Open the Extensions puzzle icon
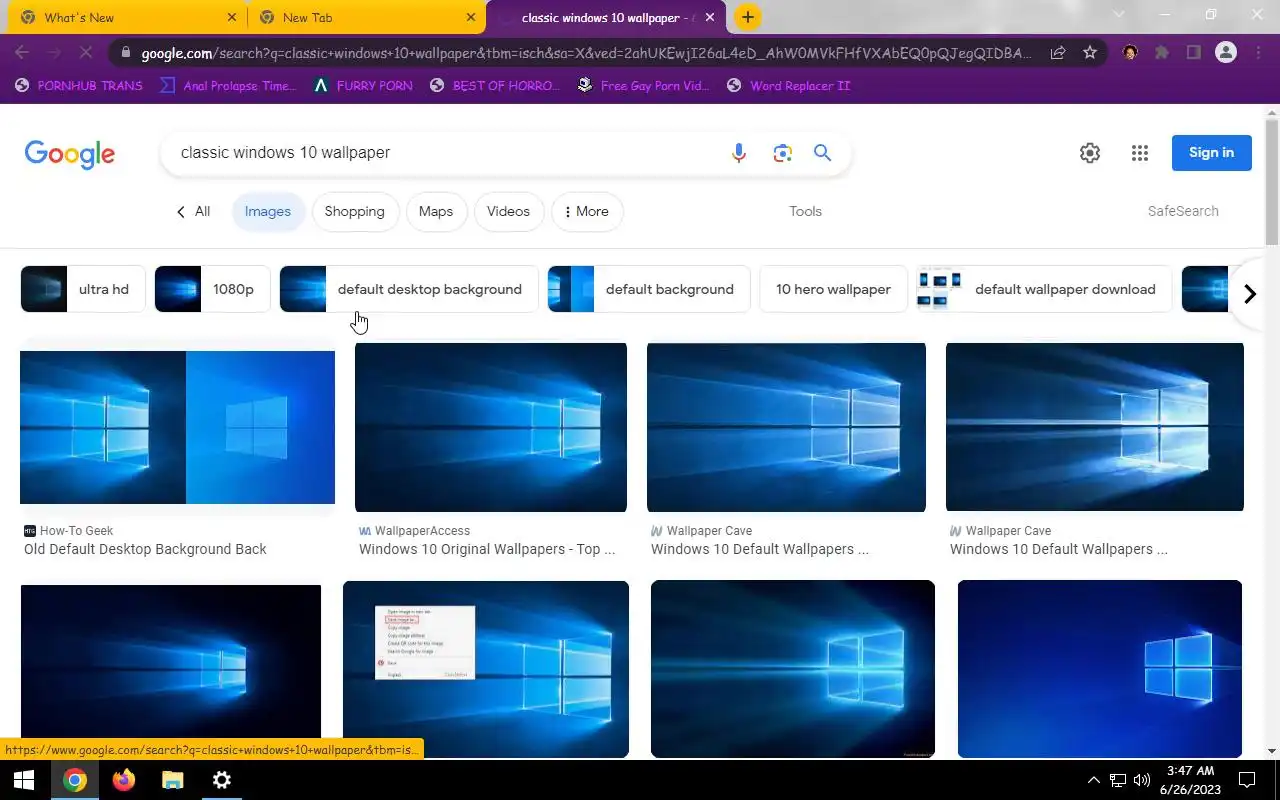1280x800 pixels. point(1162,53)
